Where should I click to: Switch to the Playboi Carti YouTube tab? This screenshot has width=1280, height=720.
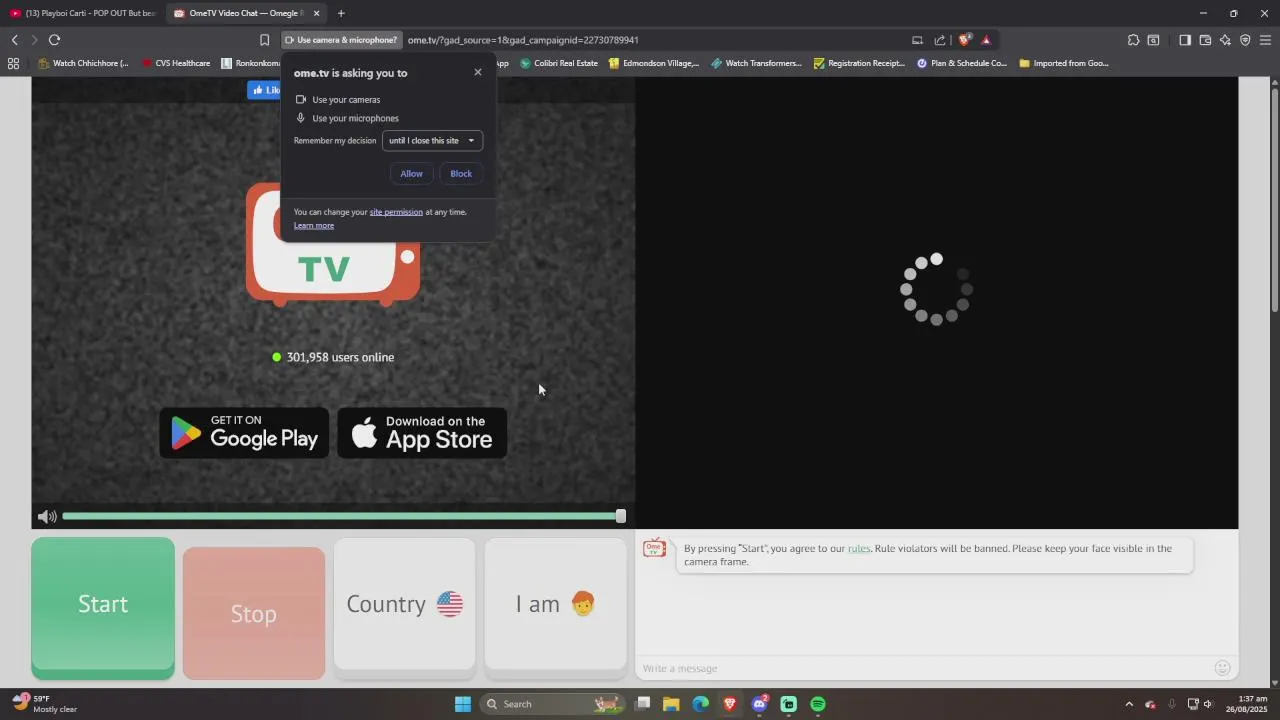pos(82,13)
